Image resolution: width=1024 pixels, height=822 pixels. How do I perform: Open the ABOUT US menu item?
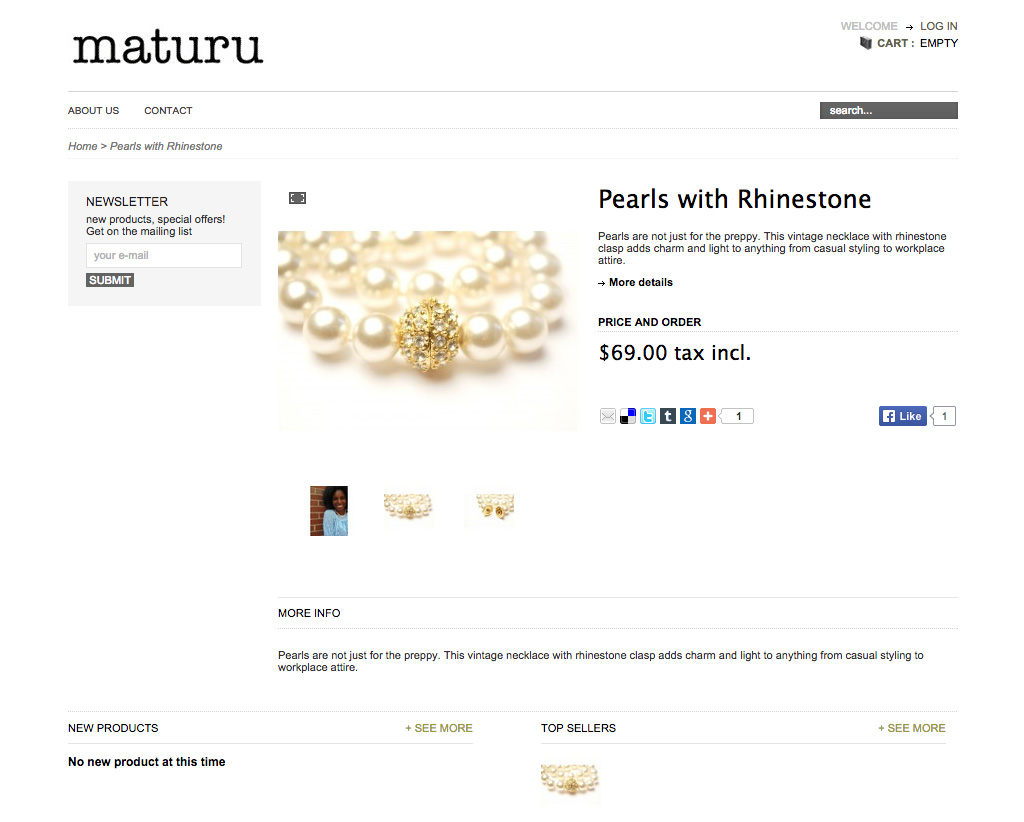93,111
